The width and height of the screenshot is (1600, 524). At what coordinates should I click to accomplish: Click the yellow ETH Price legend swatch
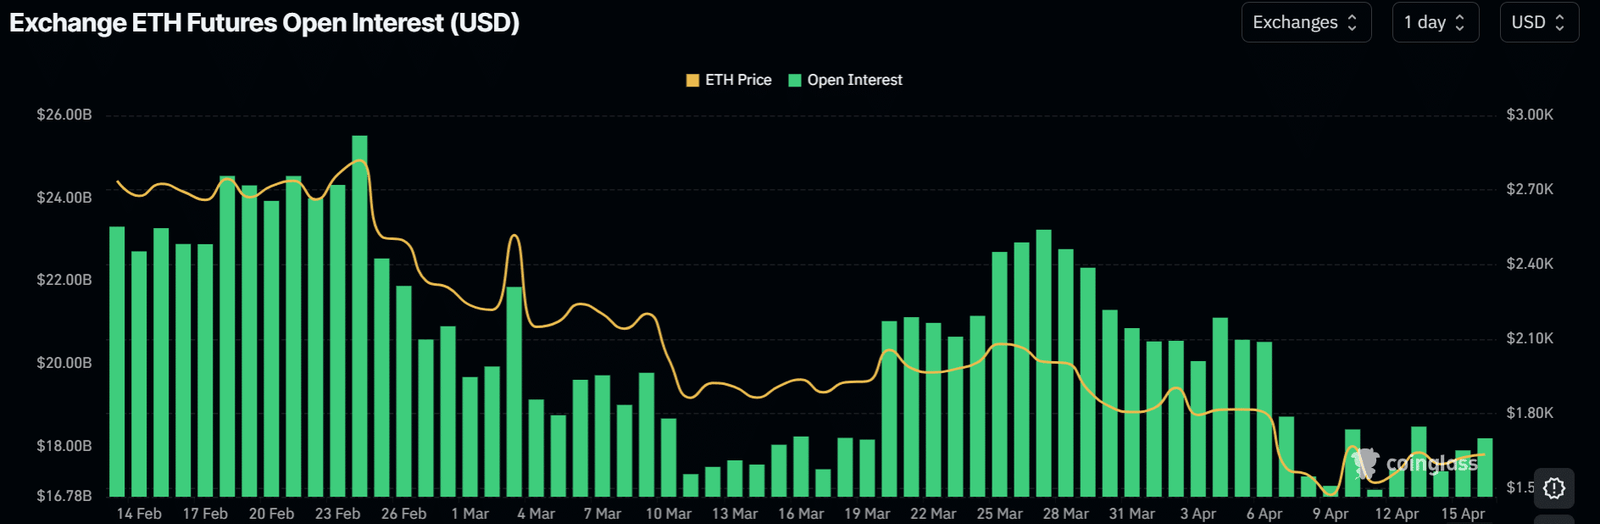(692, 80)
